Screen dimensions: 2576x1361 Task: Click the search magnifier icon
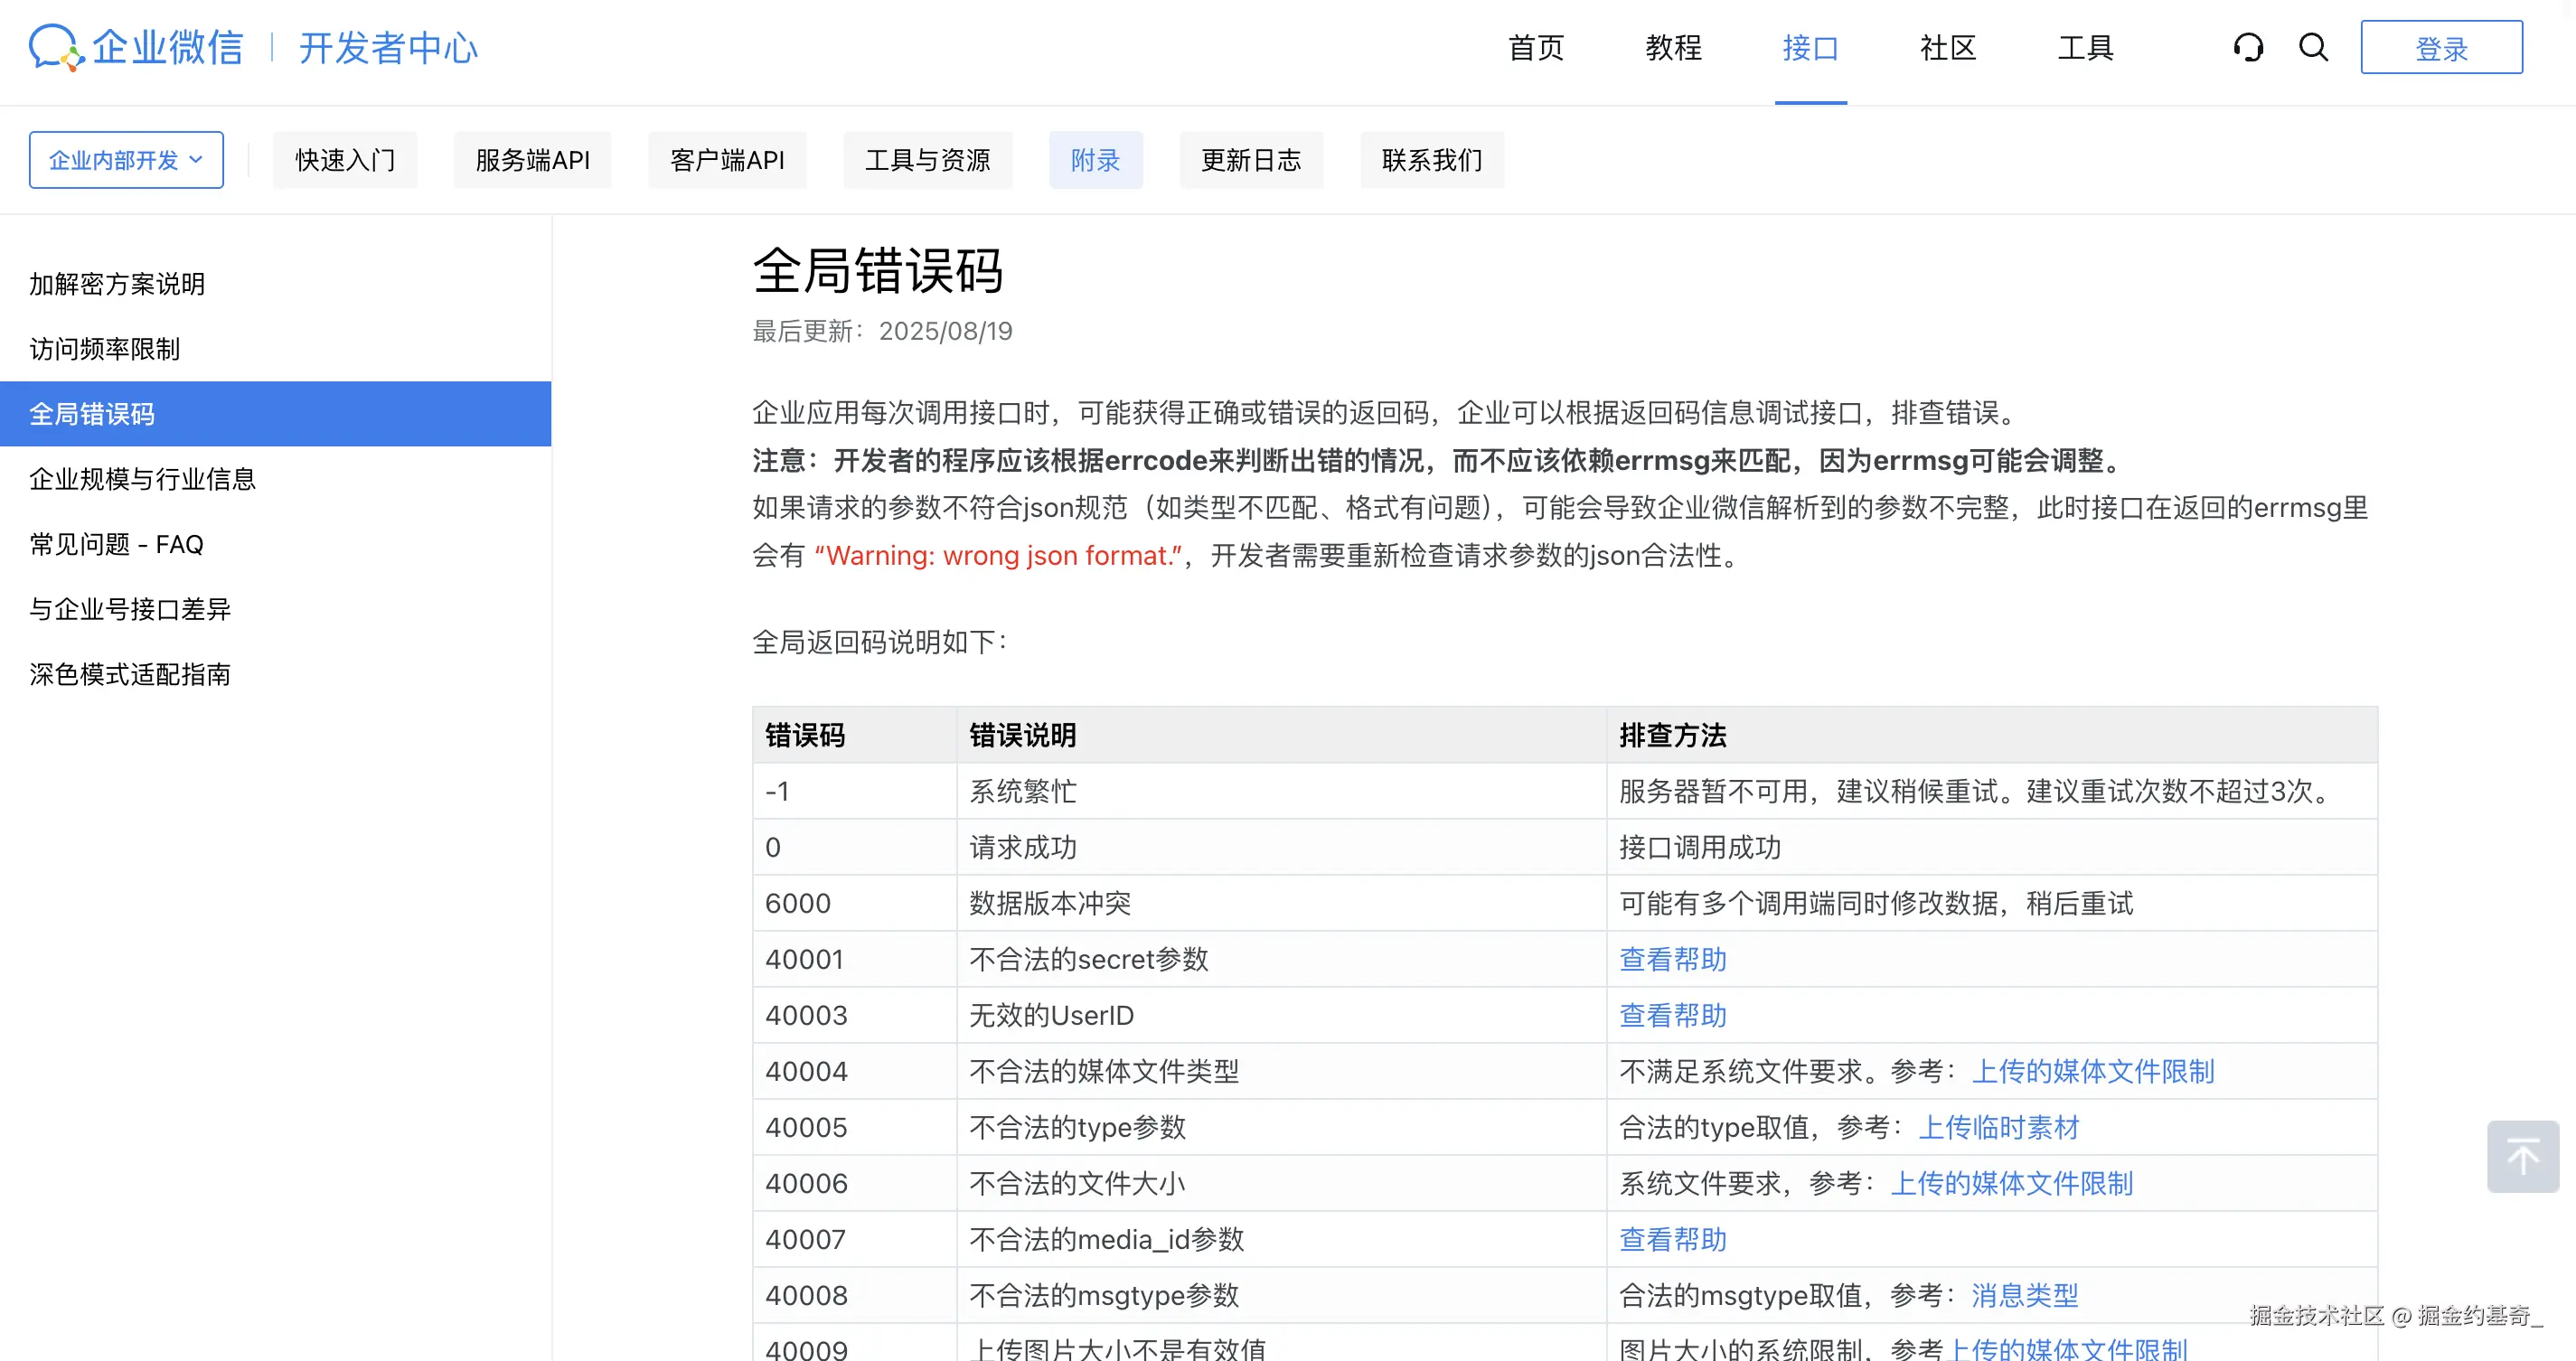point(2313,47)
